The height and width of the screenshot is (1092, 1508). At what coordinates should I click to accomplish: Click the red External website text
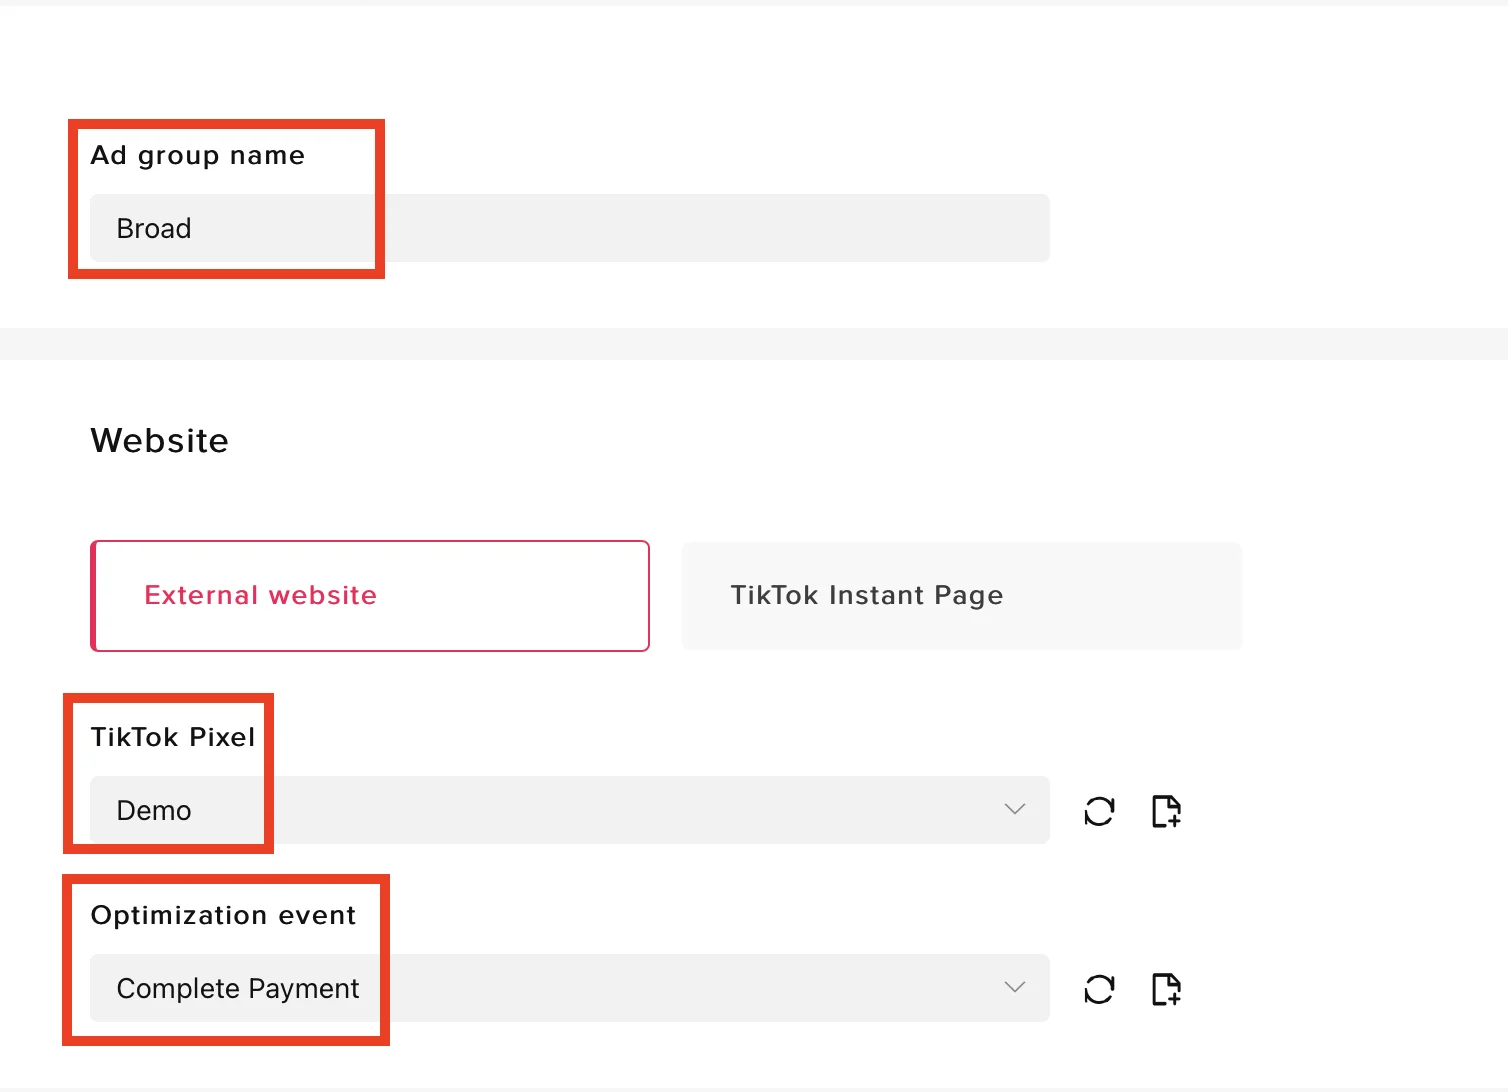[x=261, y=596]
